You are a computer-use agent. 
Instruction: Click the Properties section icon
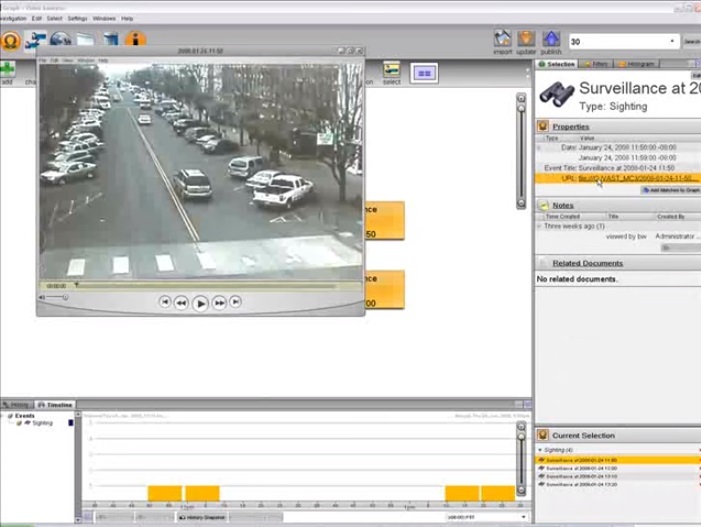click(543, 126)
